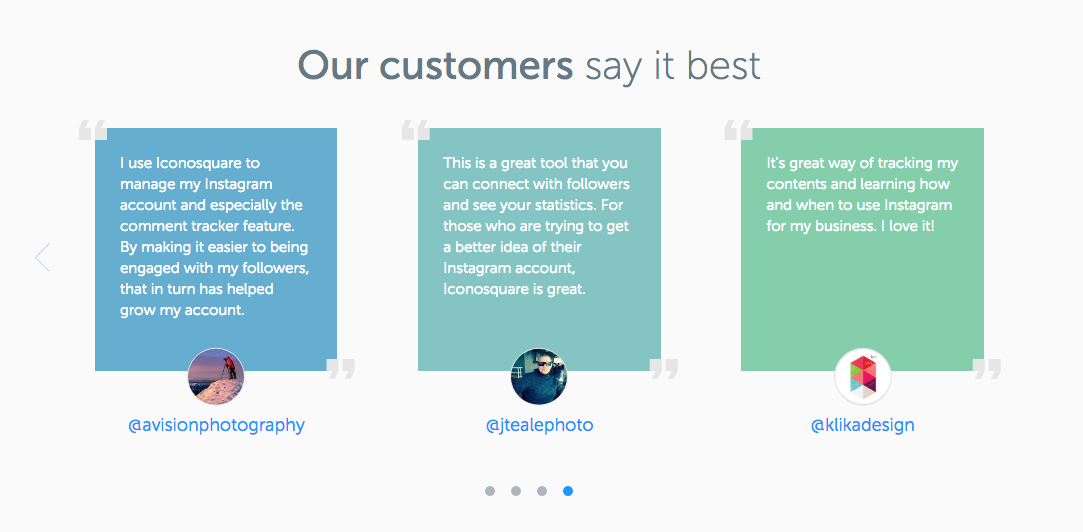
Task: Visit the @klikadesign profile link
Action: [862, 425]
